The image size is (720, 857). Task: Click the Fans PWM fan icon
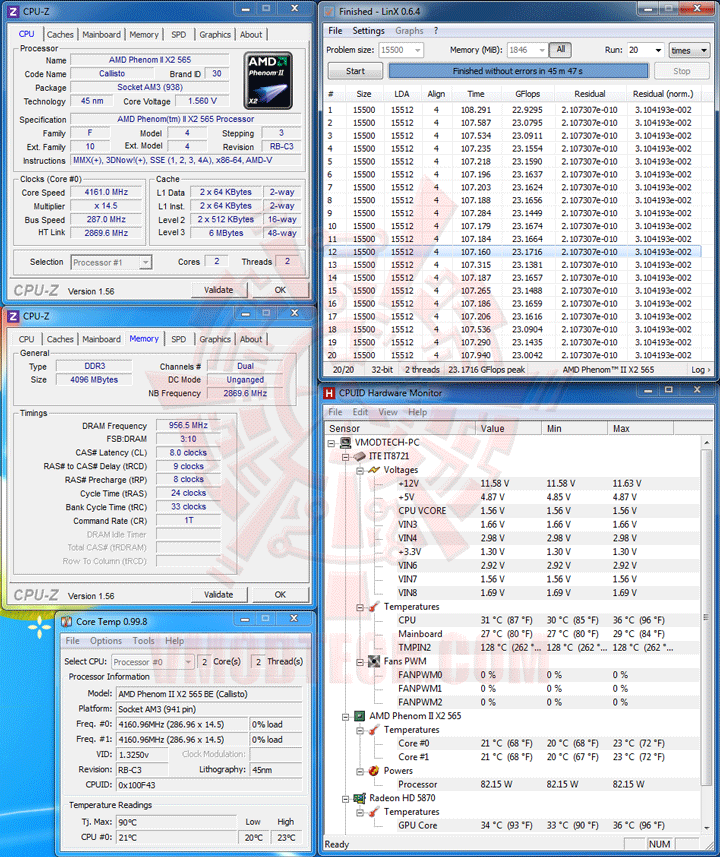(374, 661)
